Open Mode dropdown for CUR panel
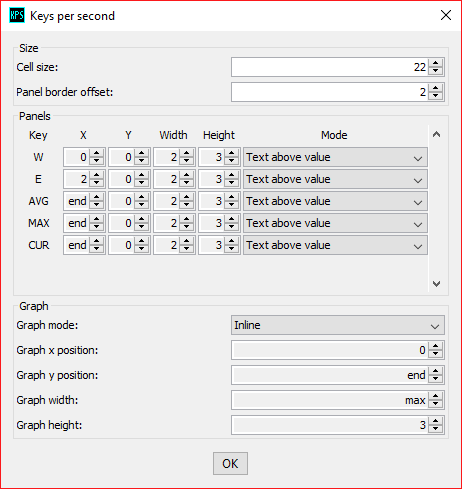The image size is (462, 489). 335,245
